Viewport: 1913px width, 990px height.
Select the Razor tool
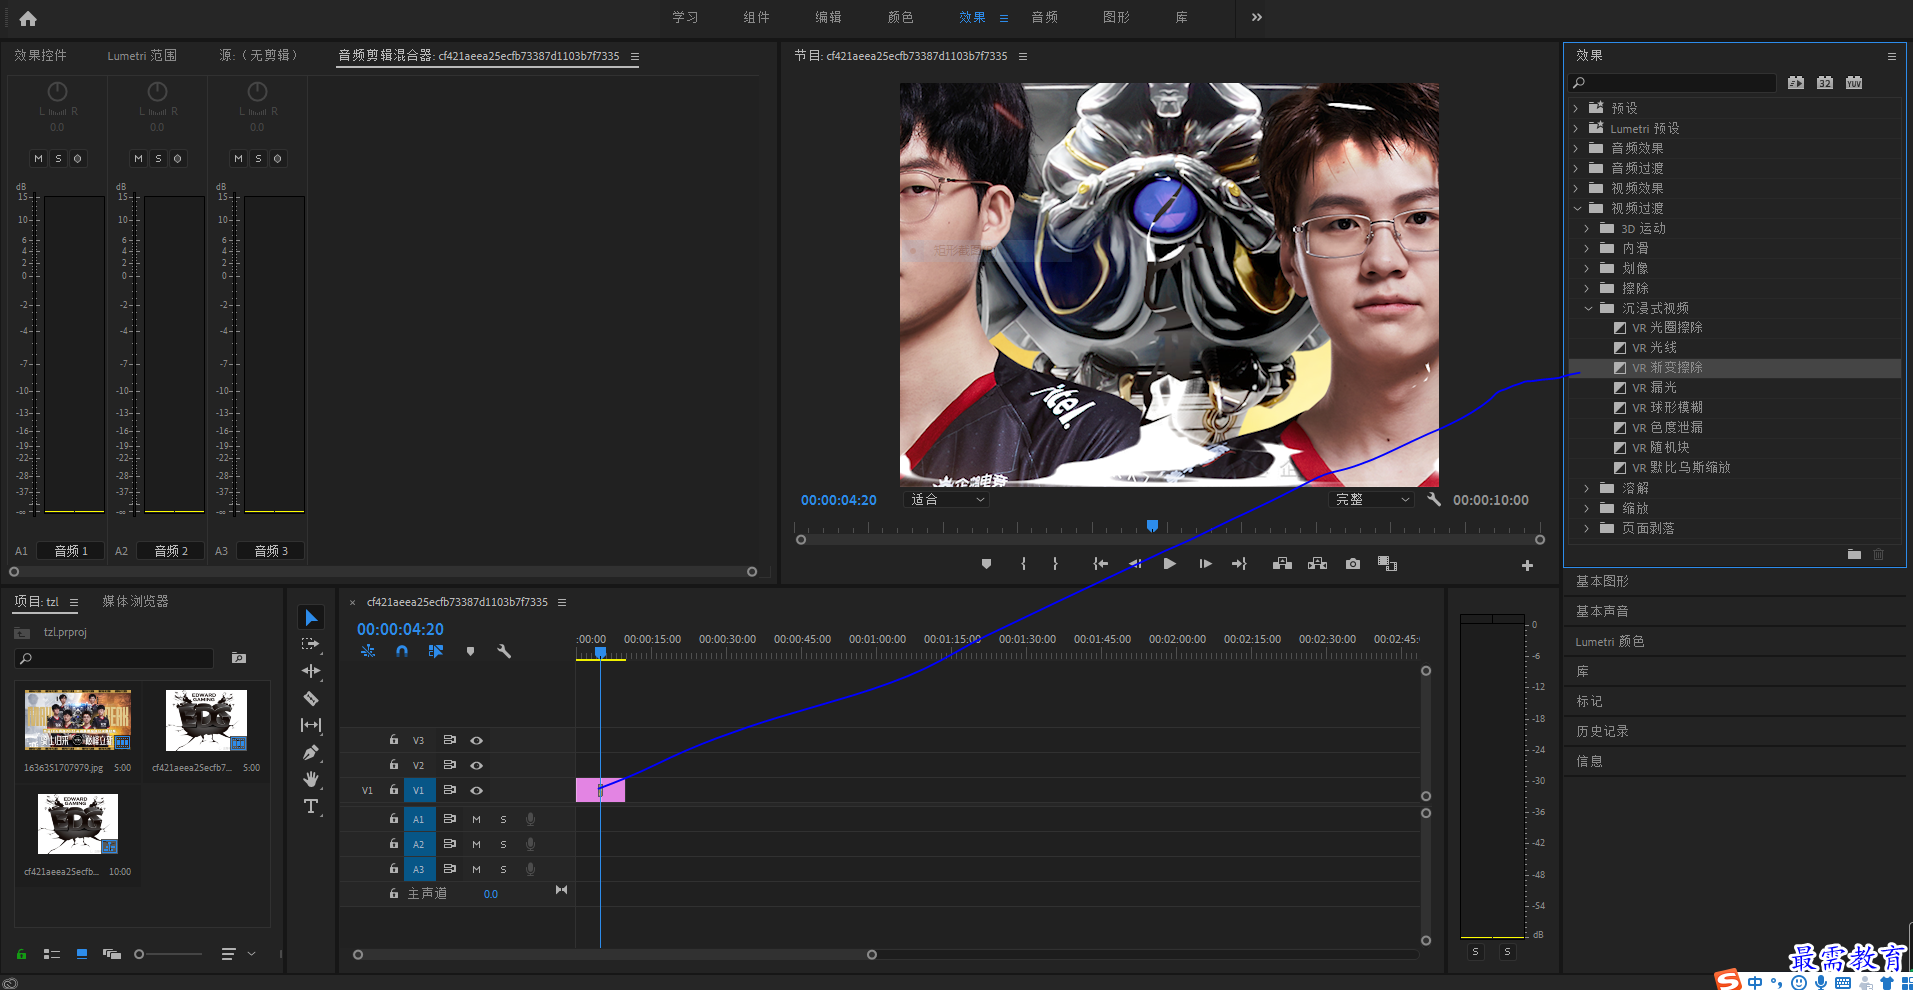[311, 698]
